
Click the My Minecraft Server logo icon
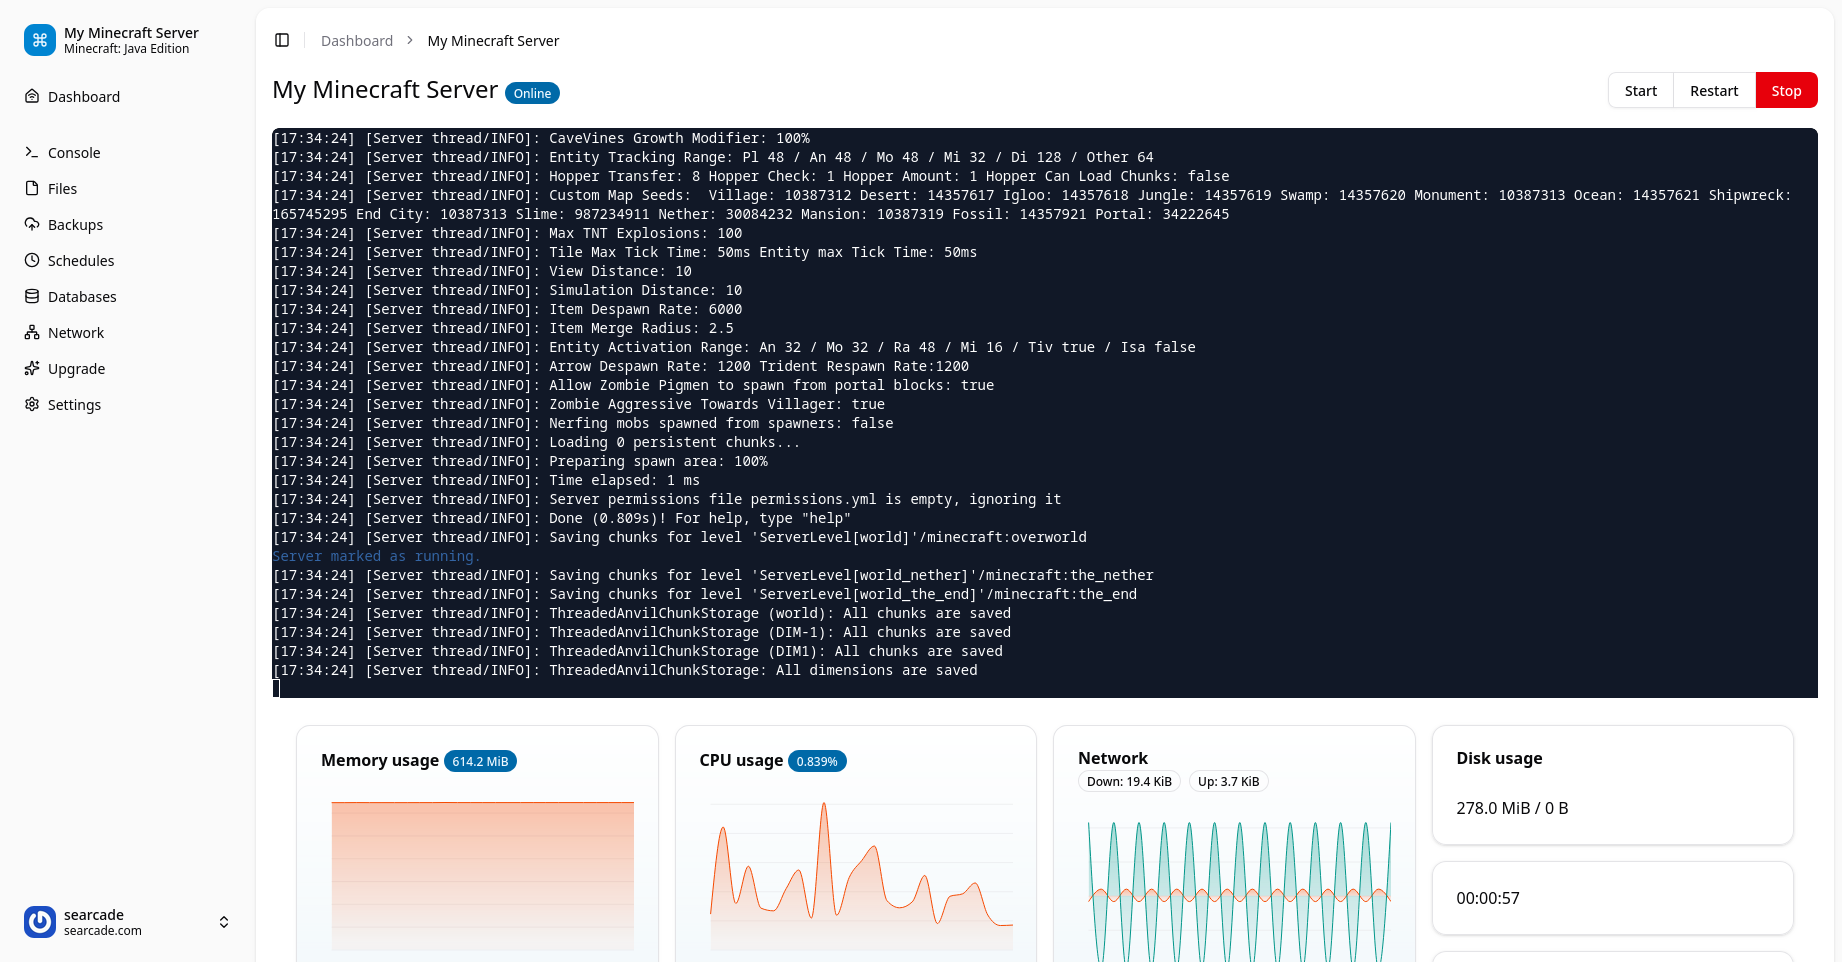[x=40, y=40]
